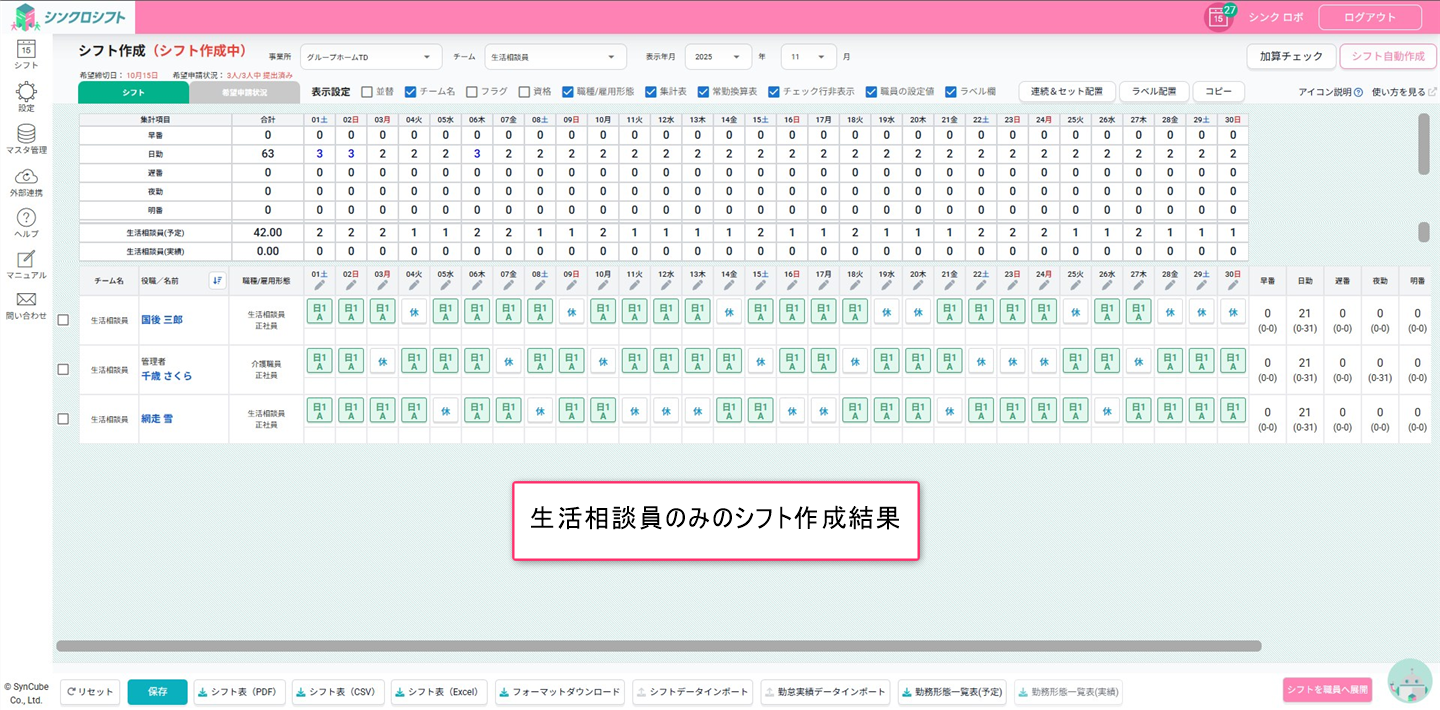1440x710 pixels.
Task: Expand the year dropdown showing 2025
Action: (717, 57)
